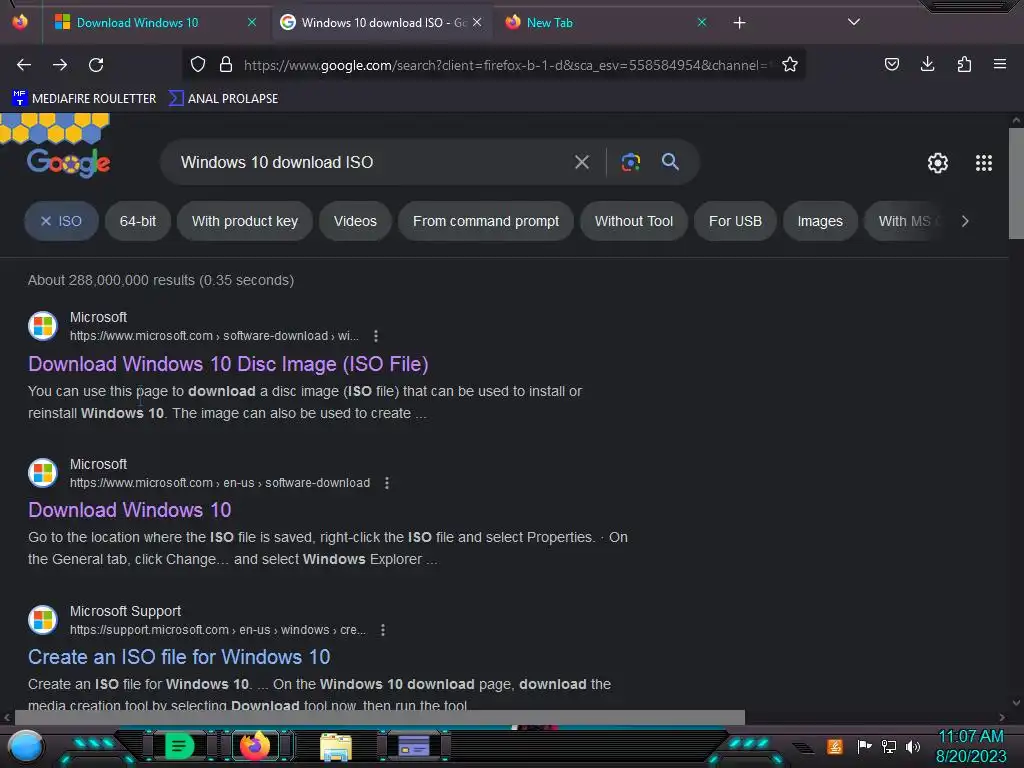This screenshot has height=768, width=1024.
Task: Go forward to the next page
Action: [60, 65]
